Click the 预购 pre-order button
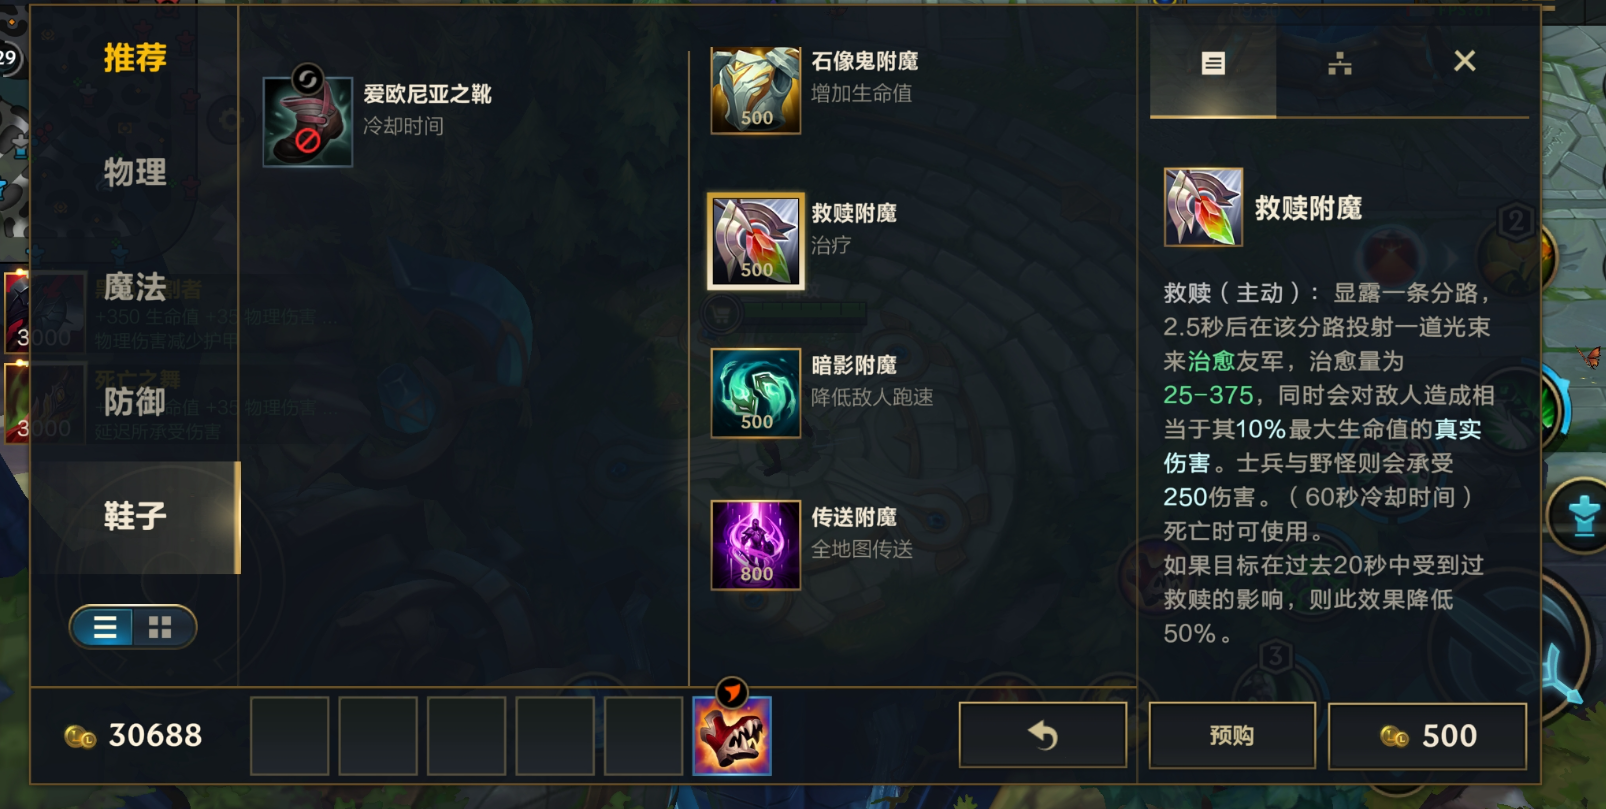Screen dimensions: 1606x809 point(1232,735)
